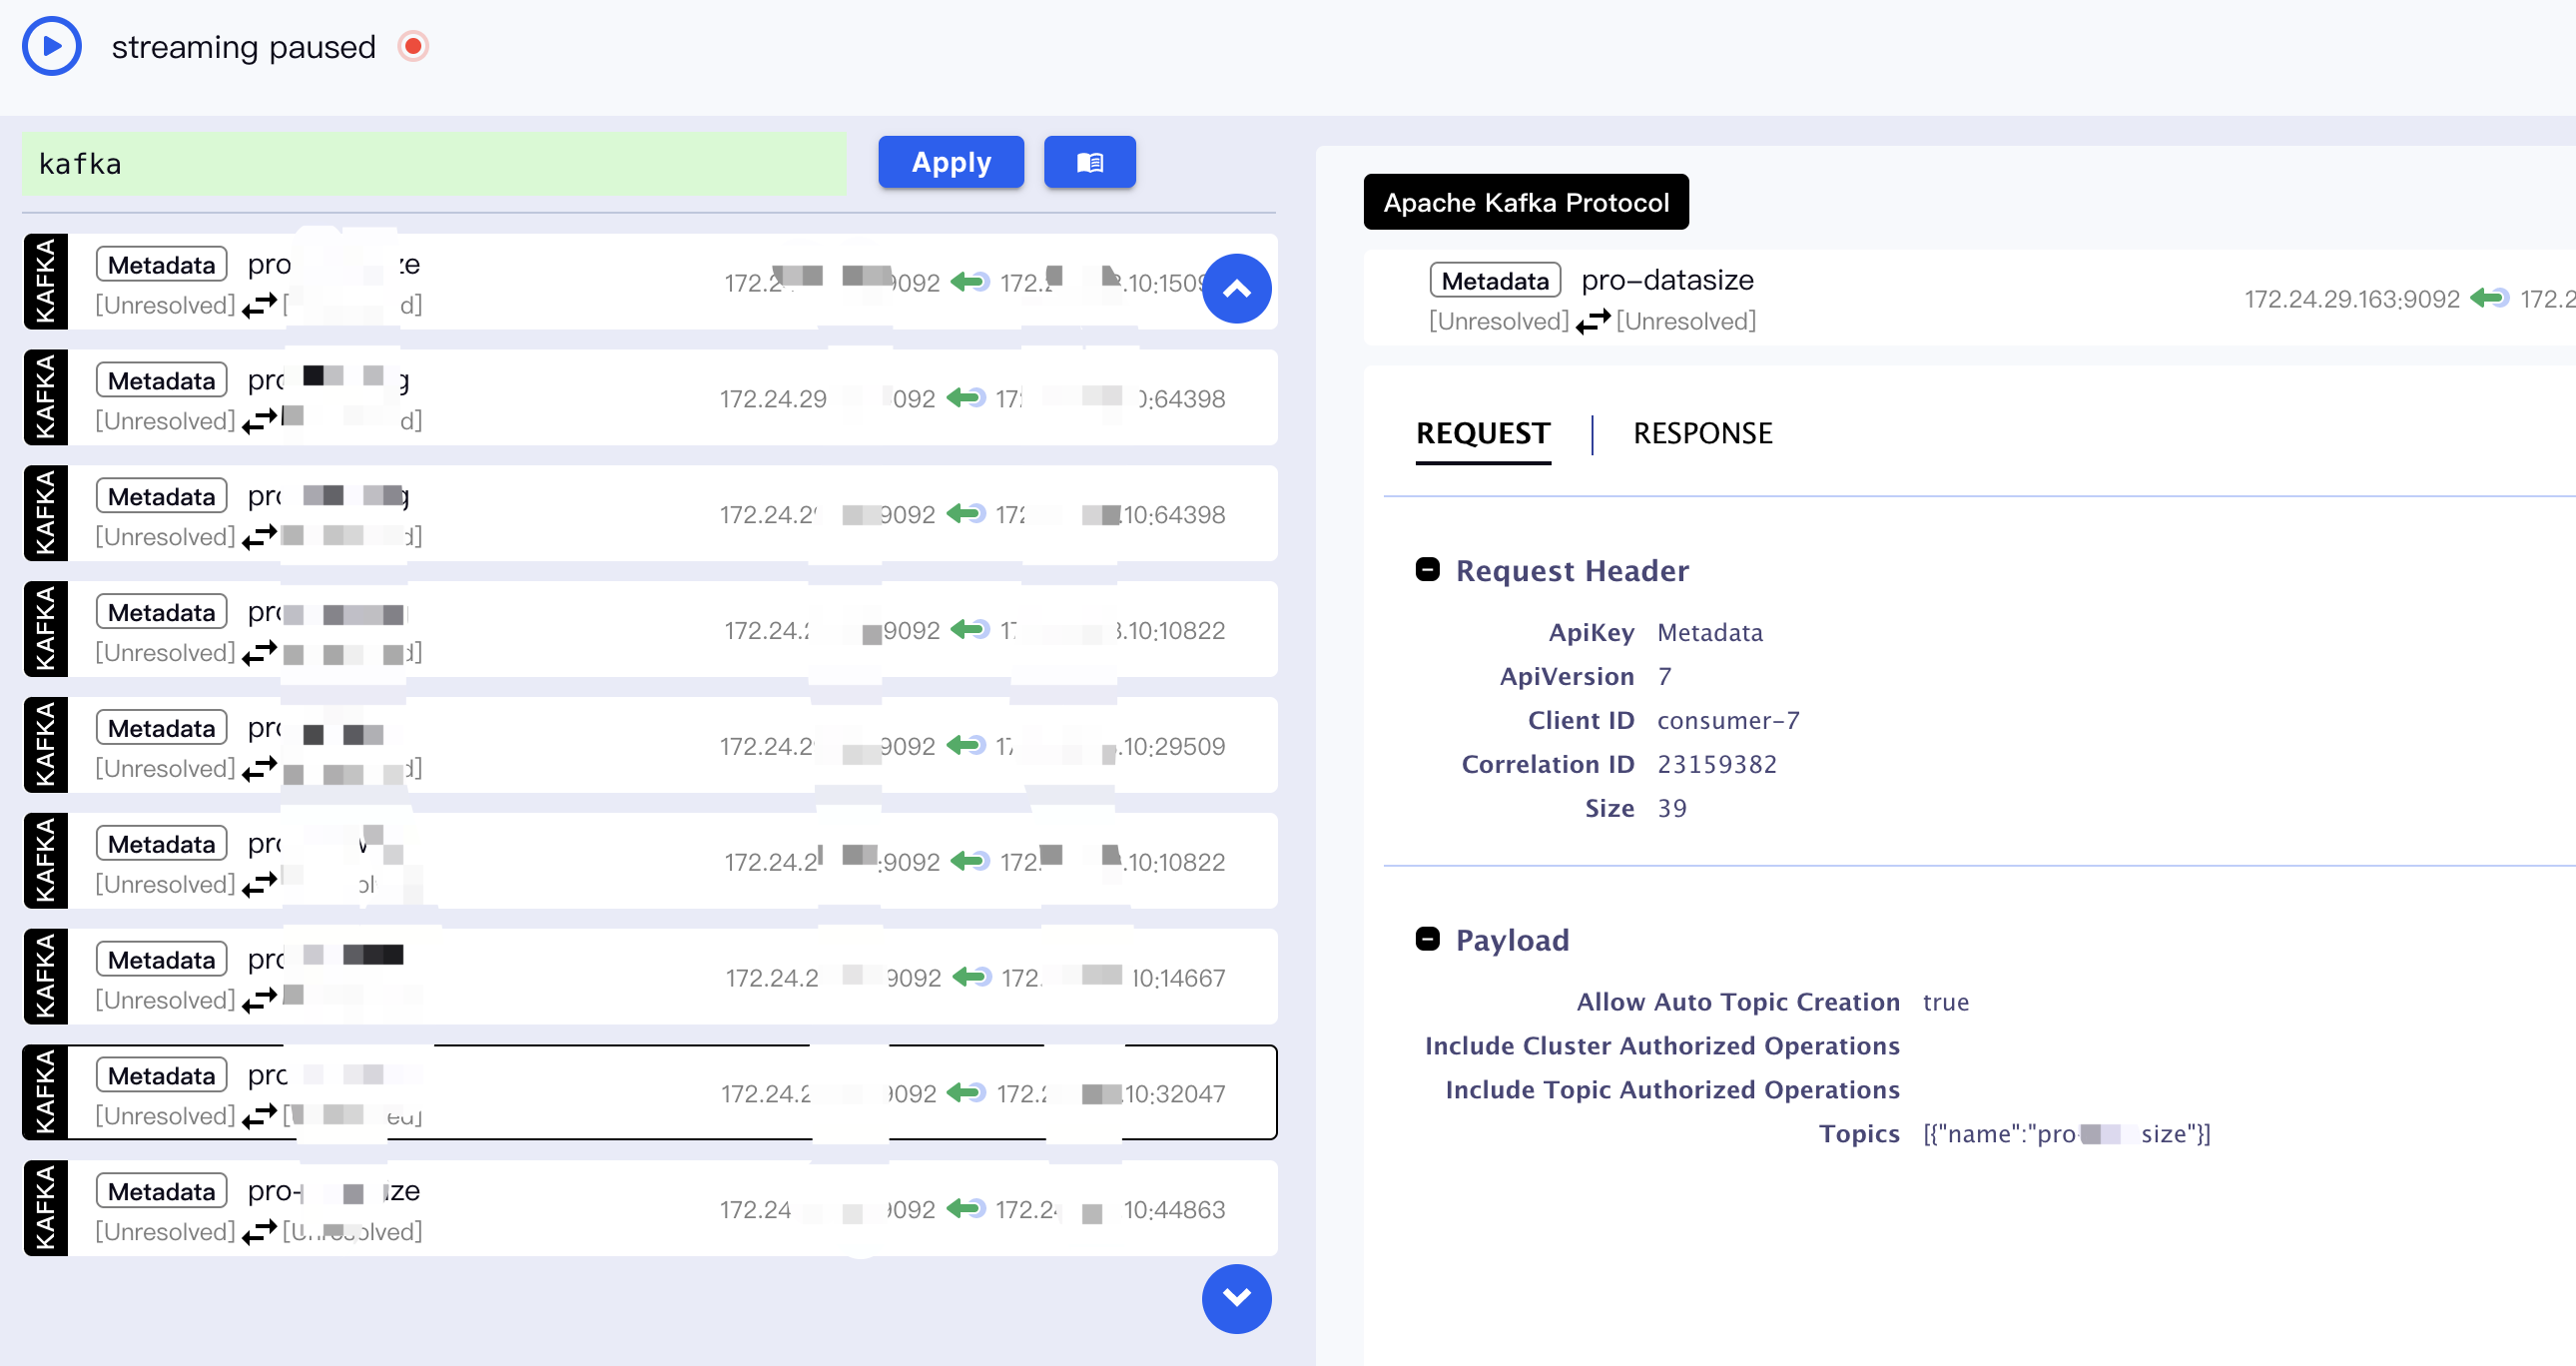
Task: Jump to top with up chevron button
Action: (x=1236, y=289)
